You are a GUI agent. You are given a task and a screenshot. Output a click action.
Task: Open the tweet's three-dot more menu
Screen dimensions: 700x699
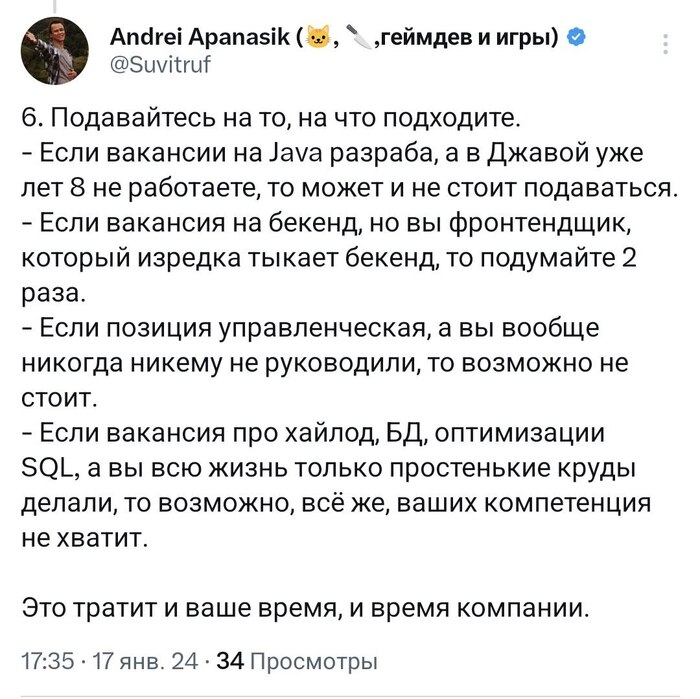click(667, 43)
